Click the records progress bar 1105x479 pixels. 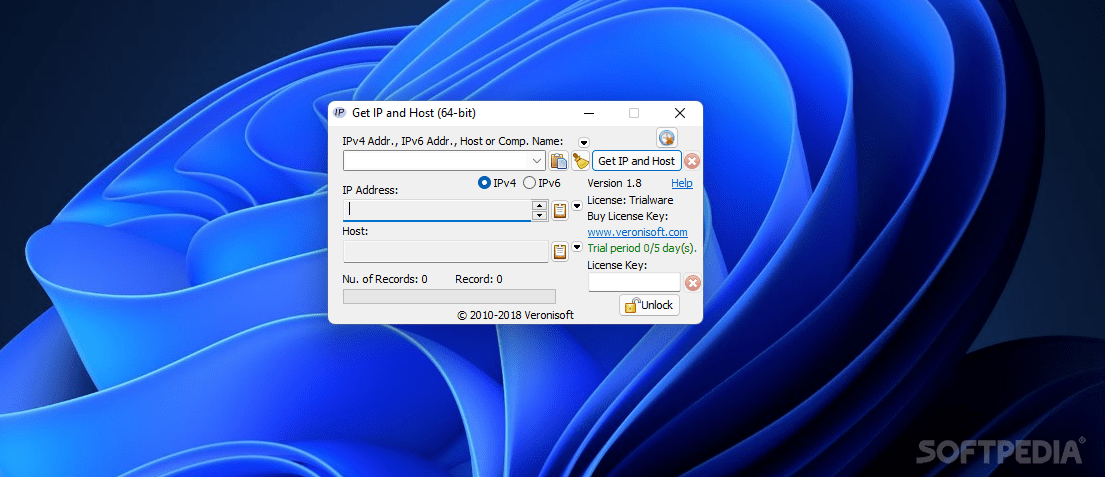tap(449, 297)
